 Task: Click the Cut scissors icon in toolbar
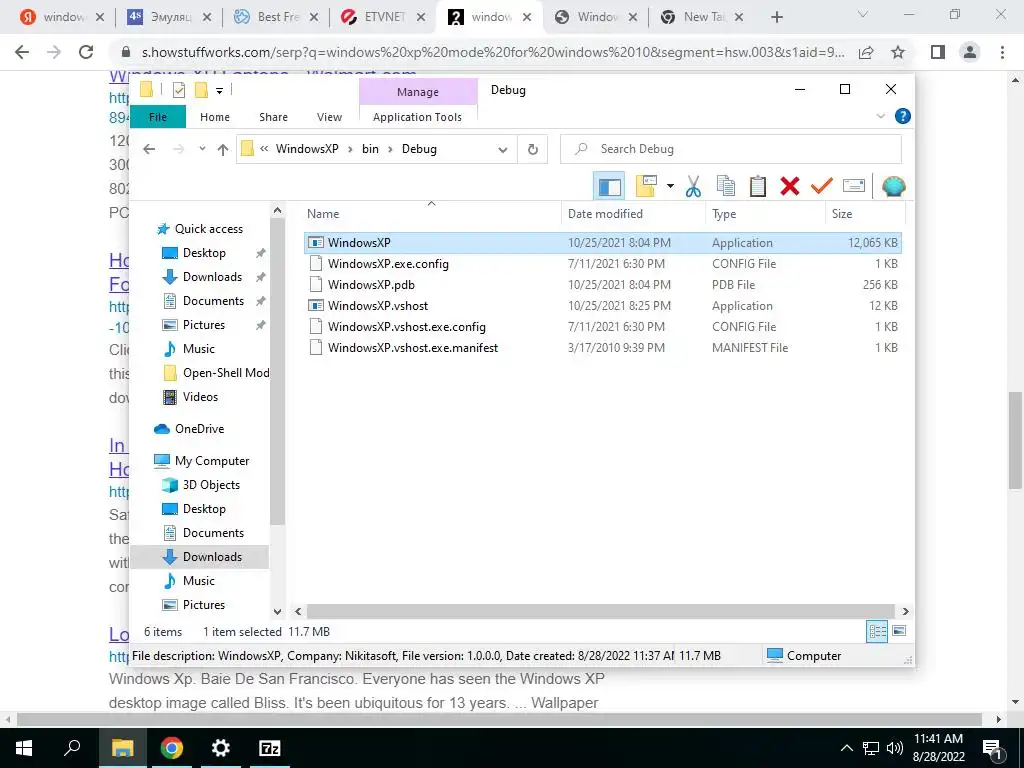pyautogui.click(x=693, y=186)
